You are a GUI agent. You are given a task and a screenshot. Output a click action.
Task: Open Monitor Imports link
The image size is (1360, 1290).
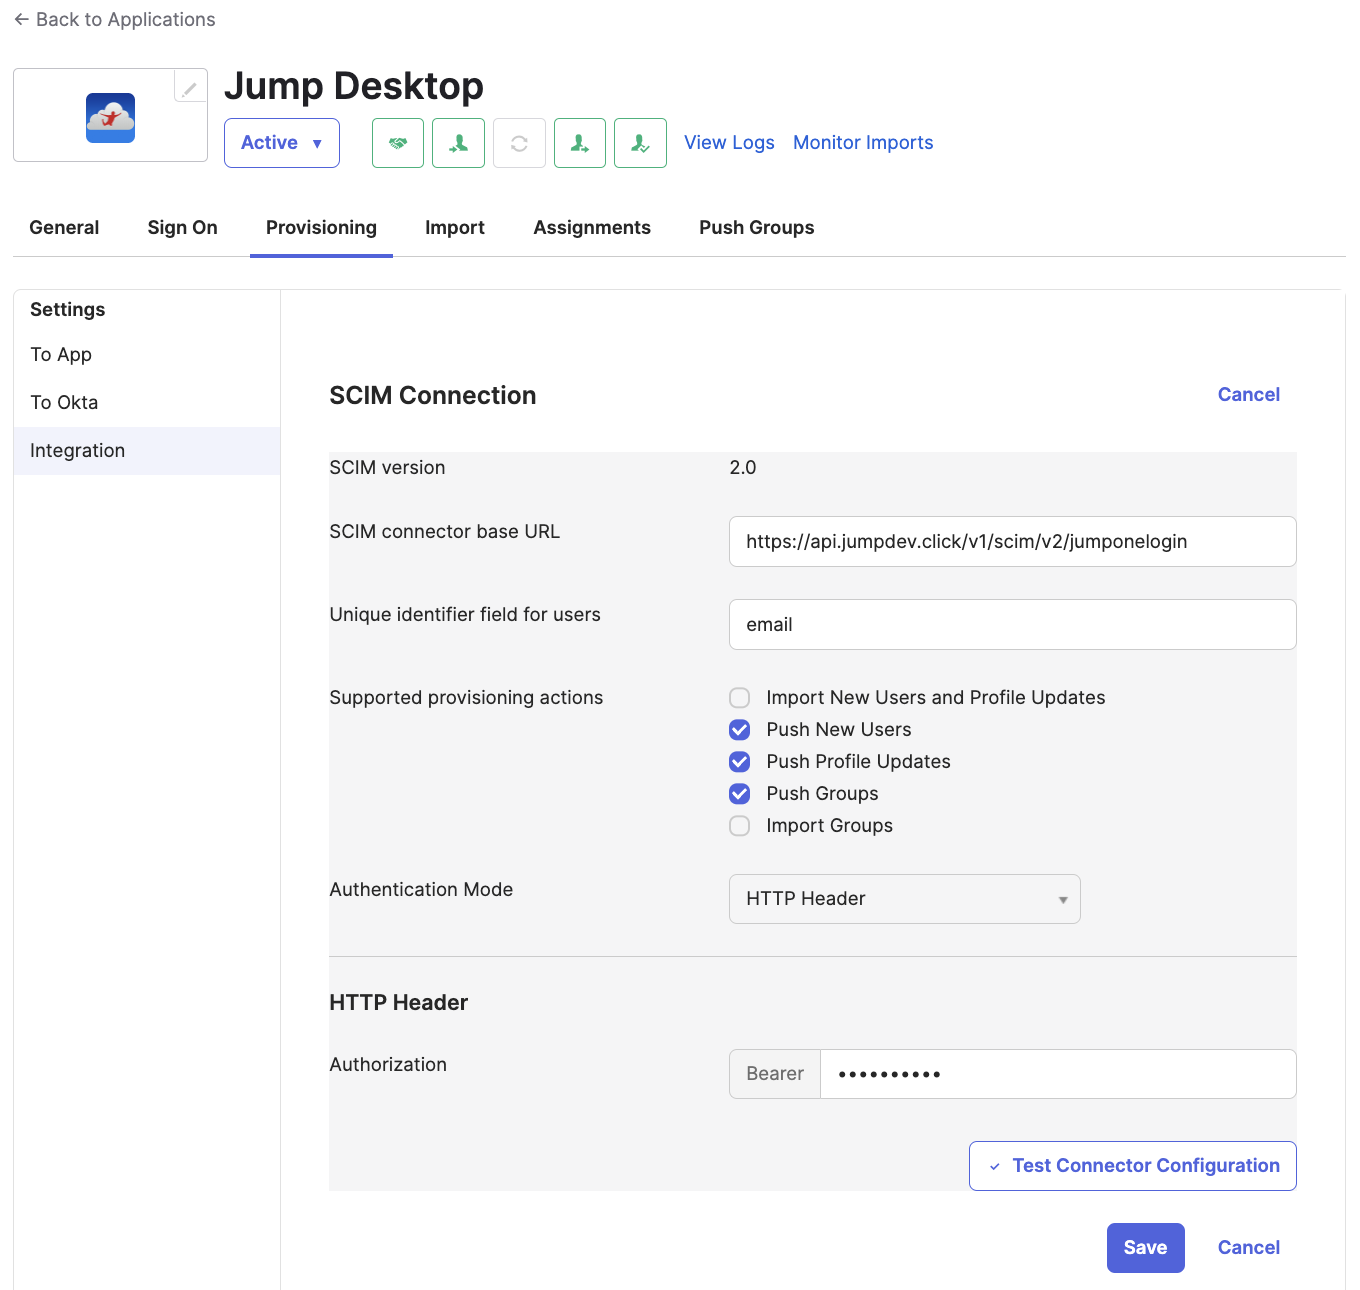tap(863, 143)
